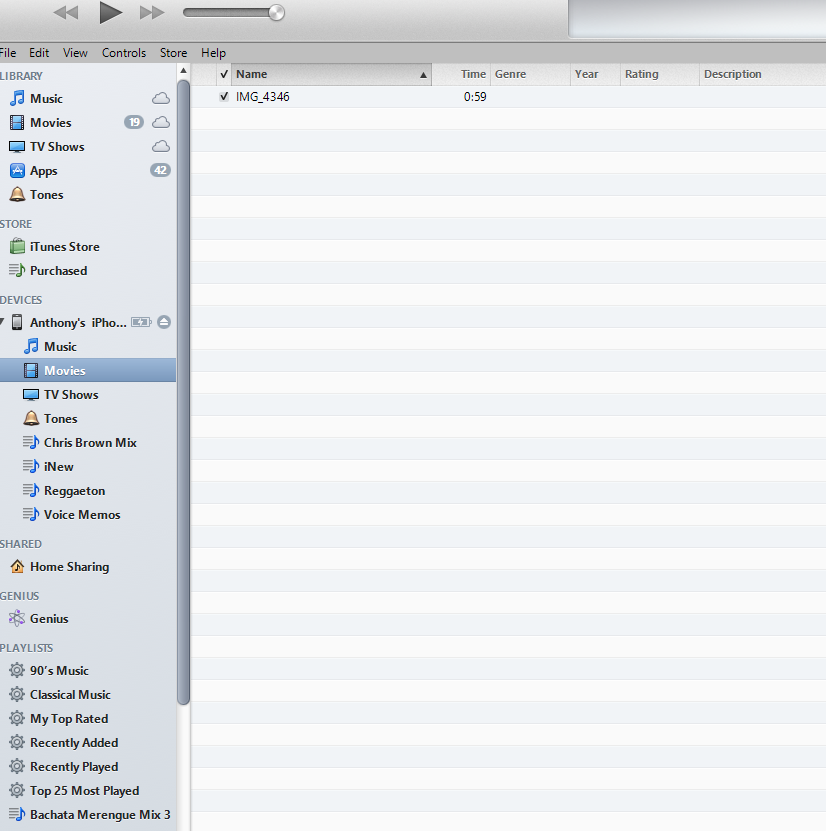Open the View menu
Image resolution: width=826 pixels, height=831 pixels.
75,53
